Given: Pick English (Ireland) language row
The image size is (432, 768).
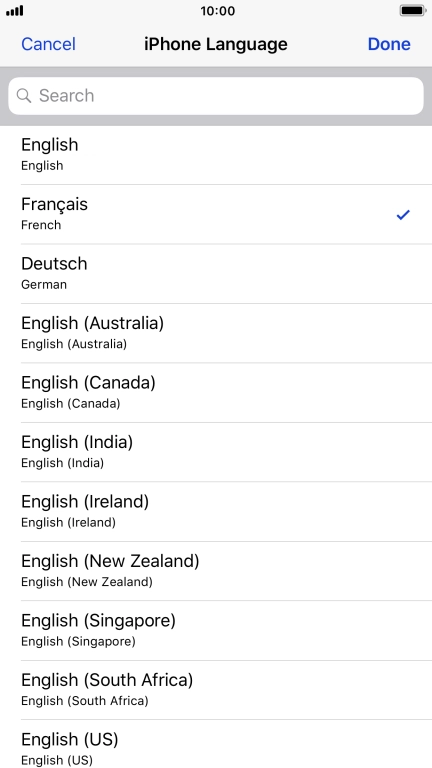Looking at the screenshot, I should click(216, 512).
